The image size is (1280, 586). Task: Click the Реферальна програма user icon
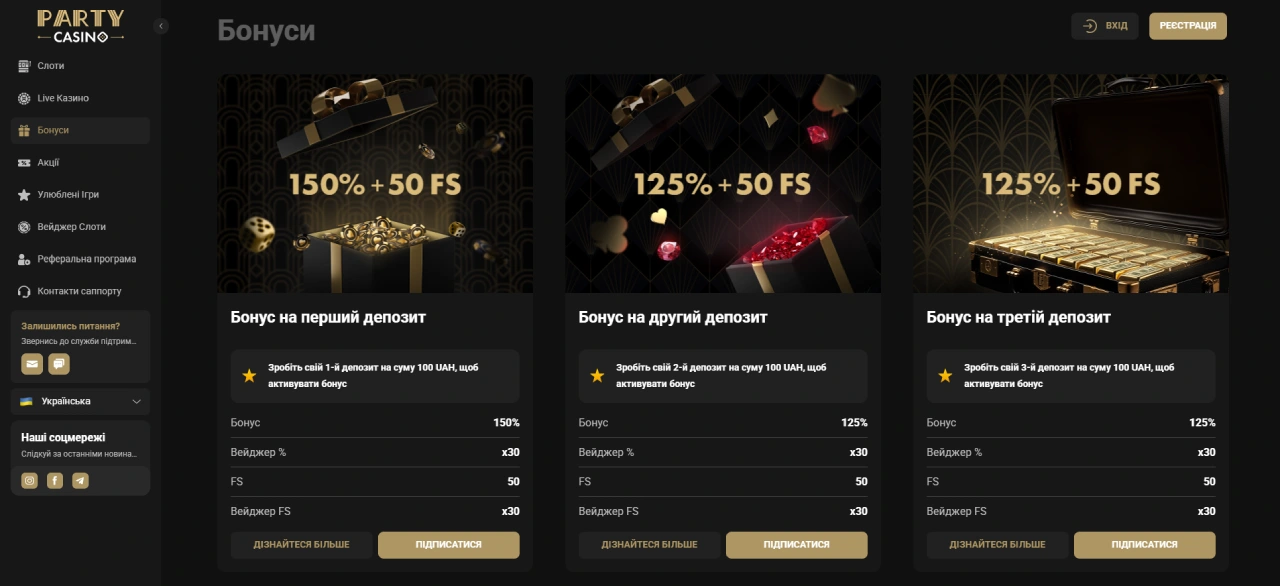pyautogui.click(x=24, y=259)
